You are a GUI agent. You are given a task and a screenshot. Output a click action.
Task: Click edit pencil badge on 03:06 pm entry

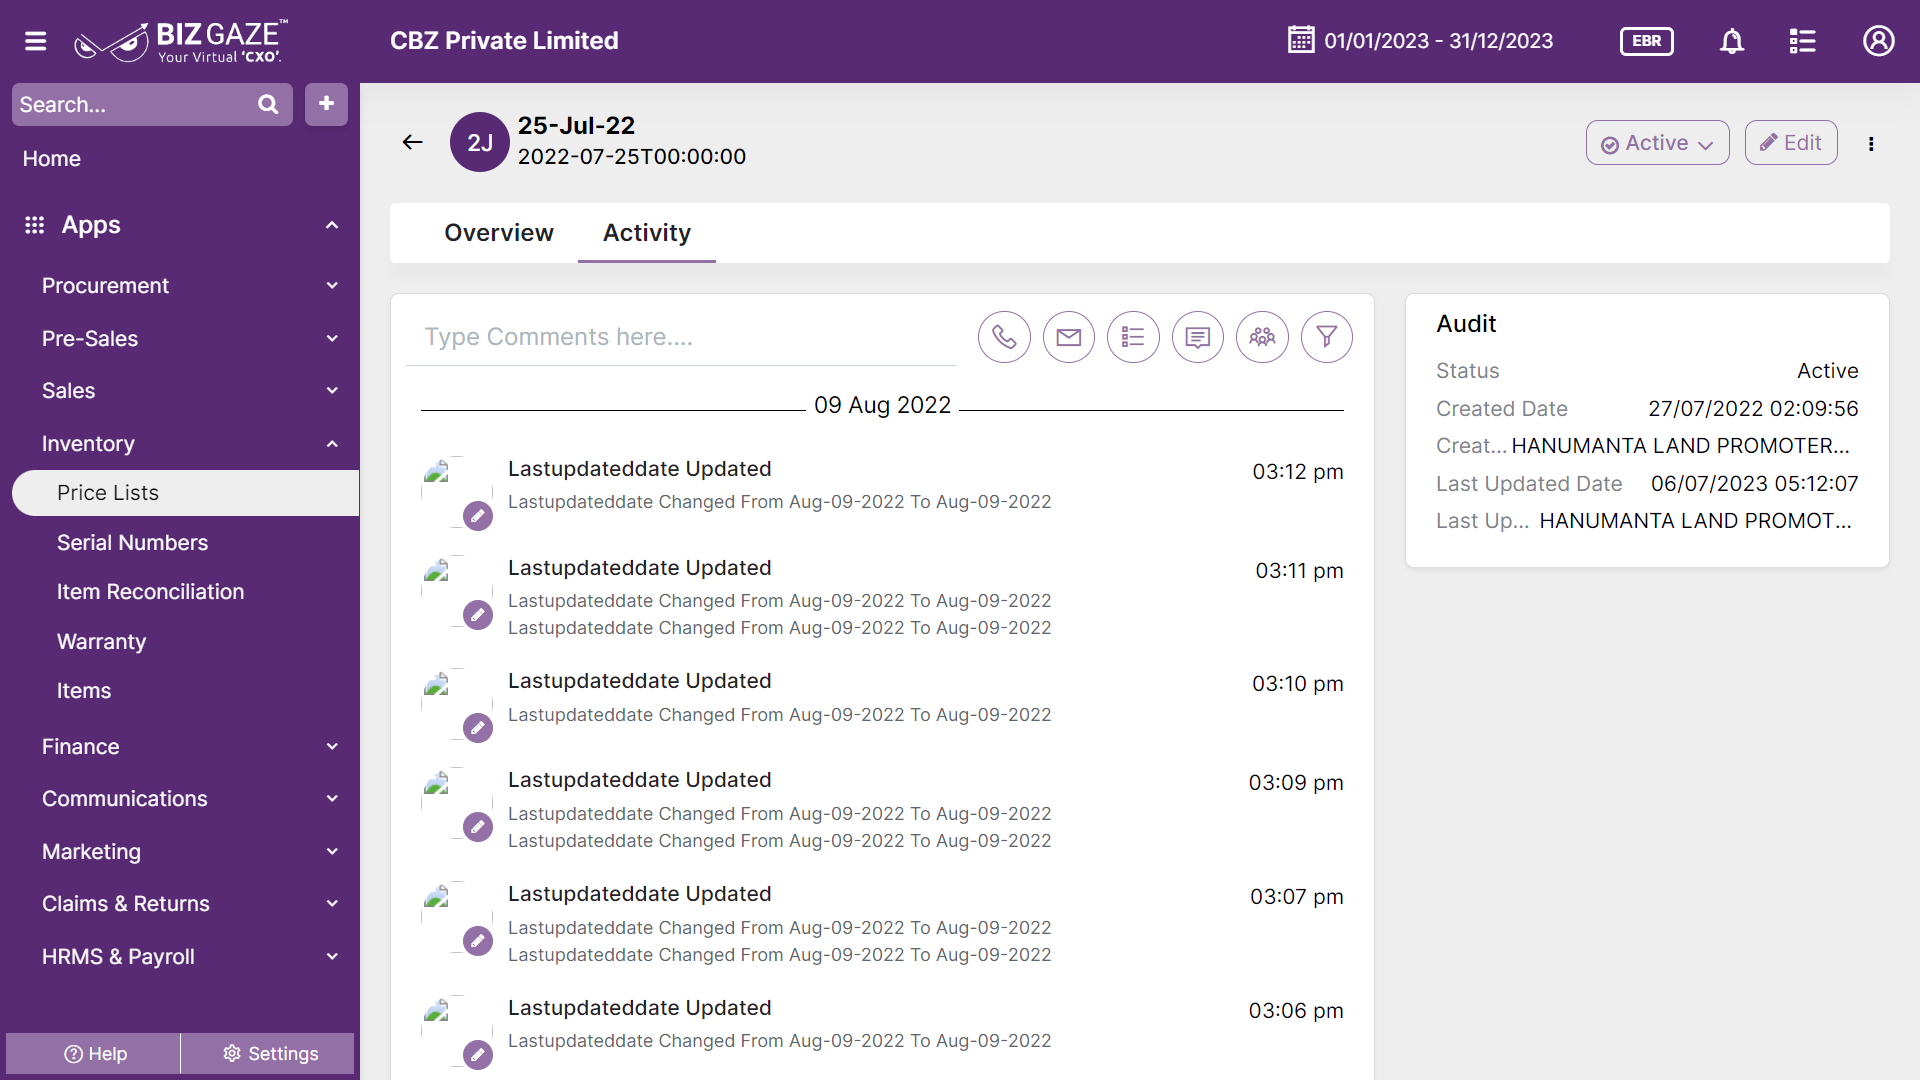pos(478,1054)
